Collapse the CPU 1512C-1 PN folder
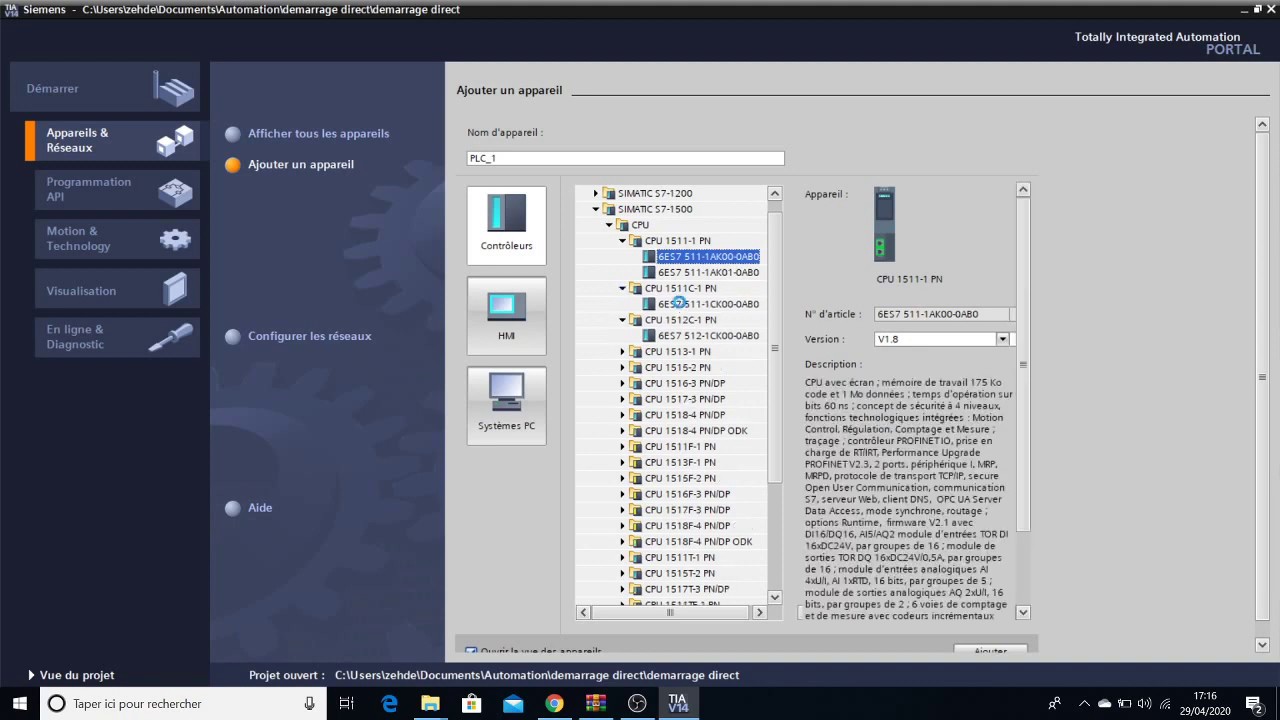The height and width of the screenshot is (720, 1280). tap(622, 320)
